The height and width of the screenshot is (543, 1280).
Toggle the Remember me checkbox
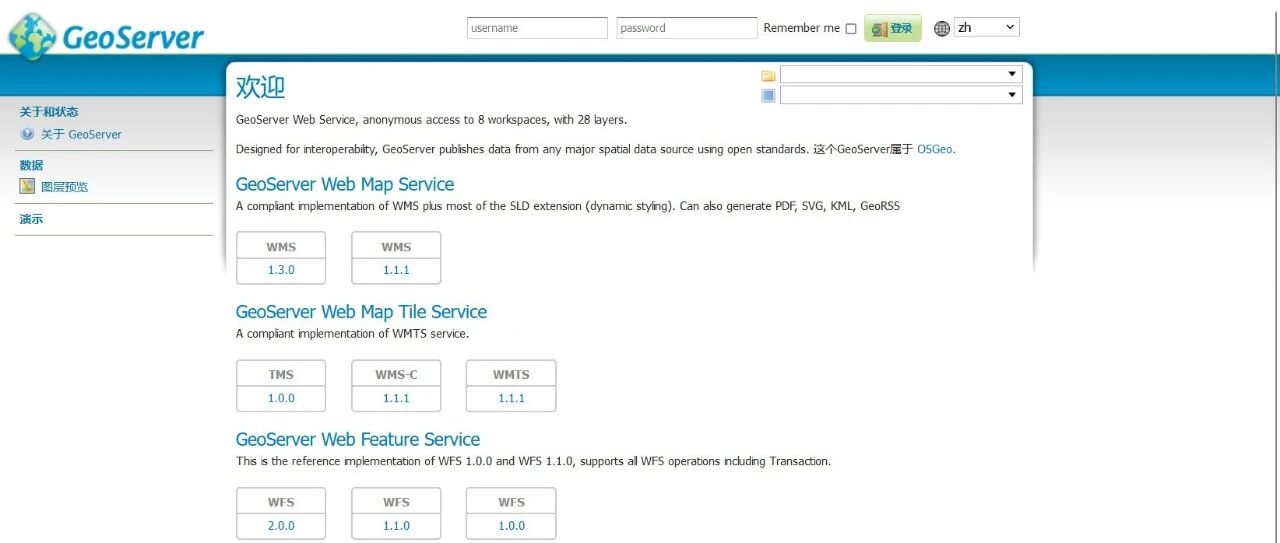(x=851, y=29)
